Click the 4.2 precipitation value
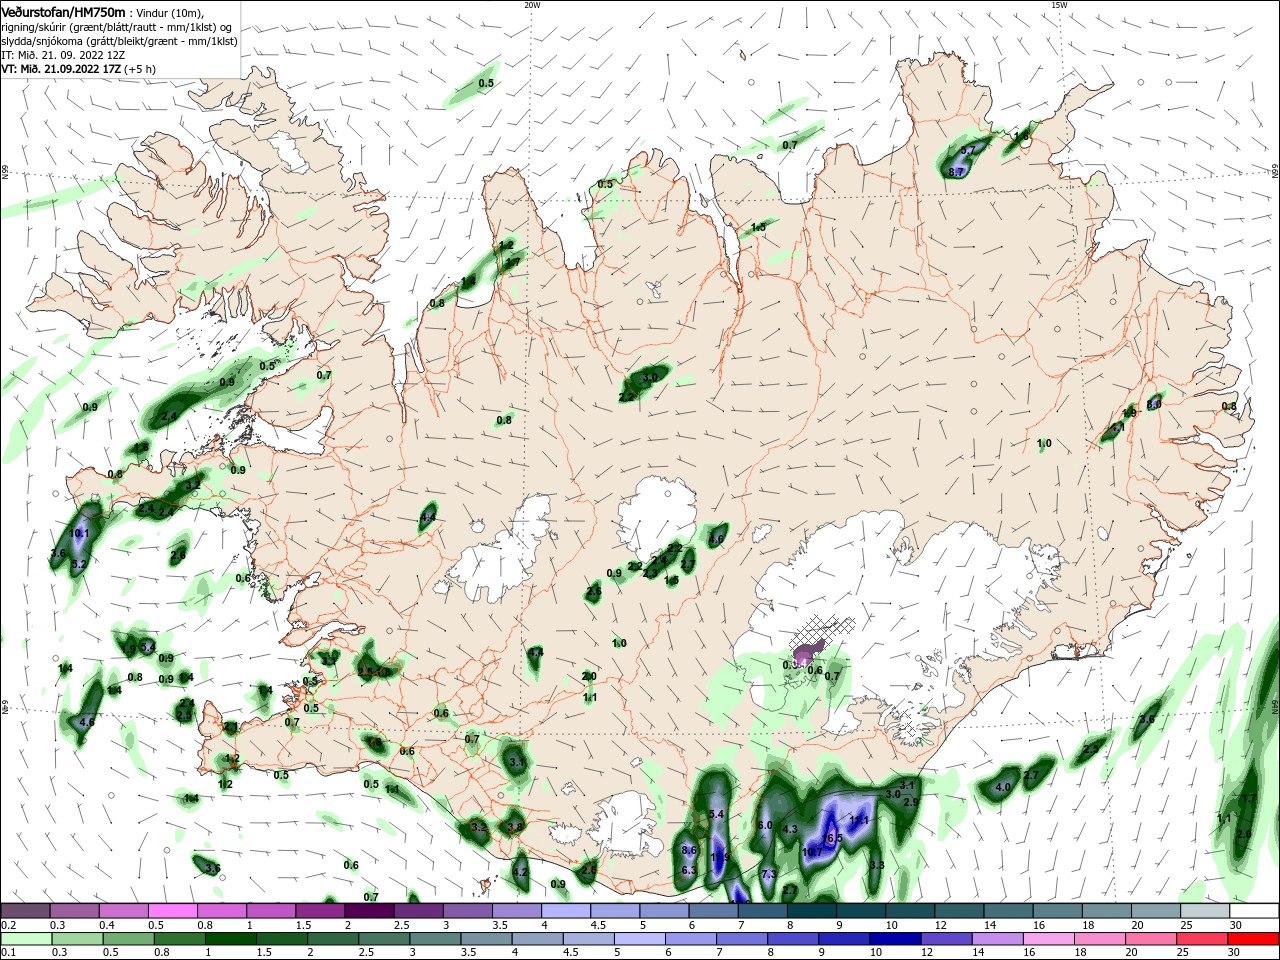 (x=519, y=872)
